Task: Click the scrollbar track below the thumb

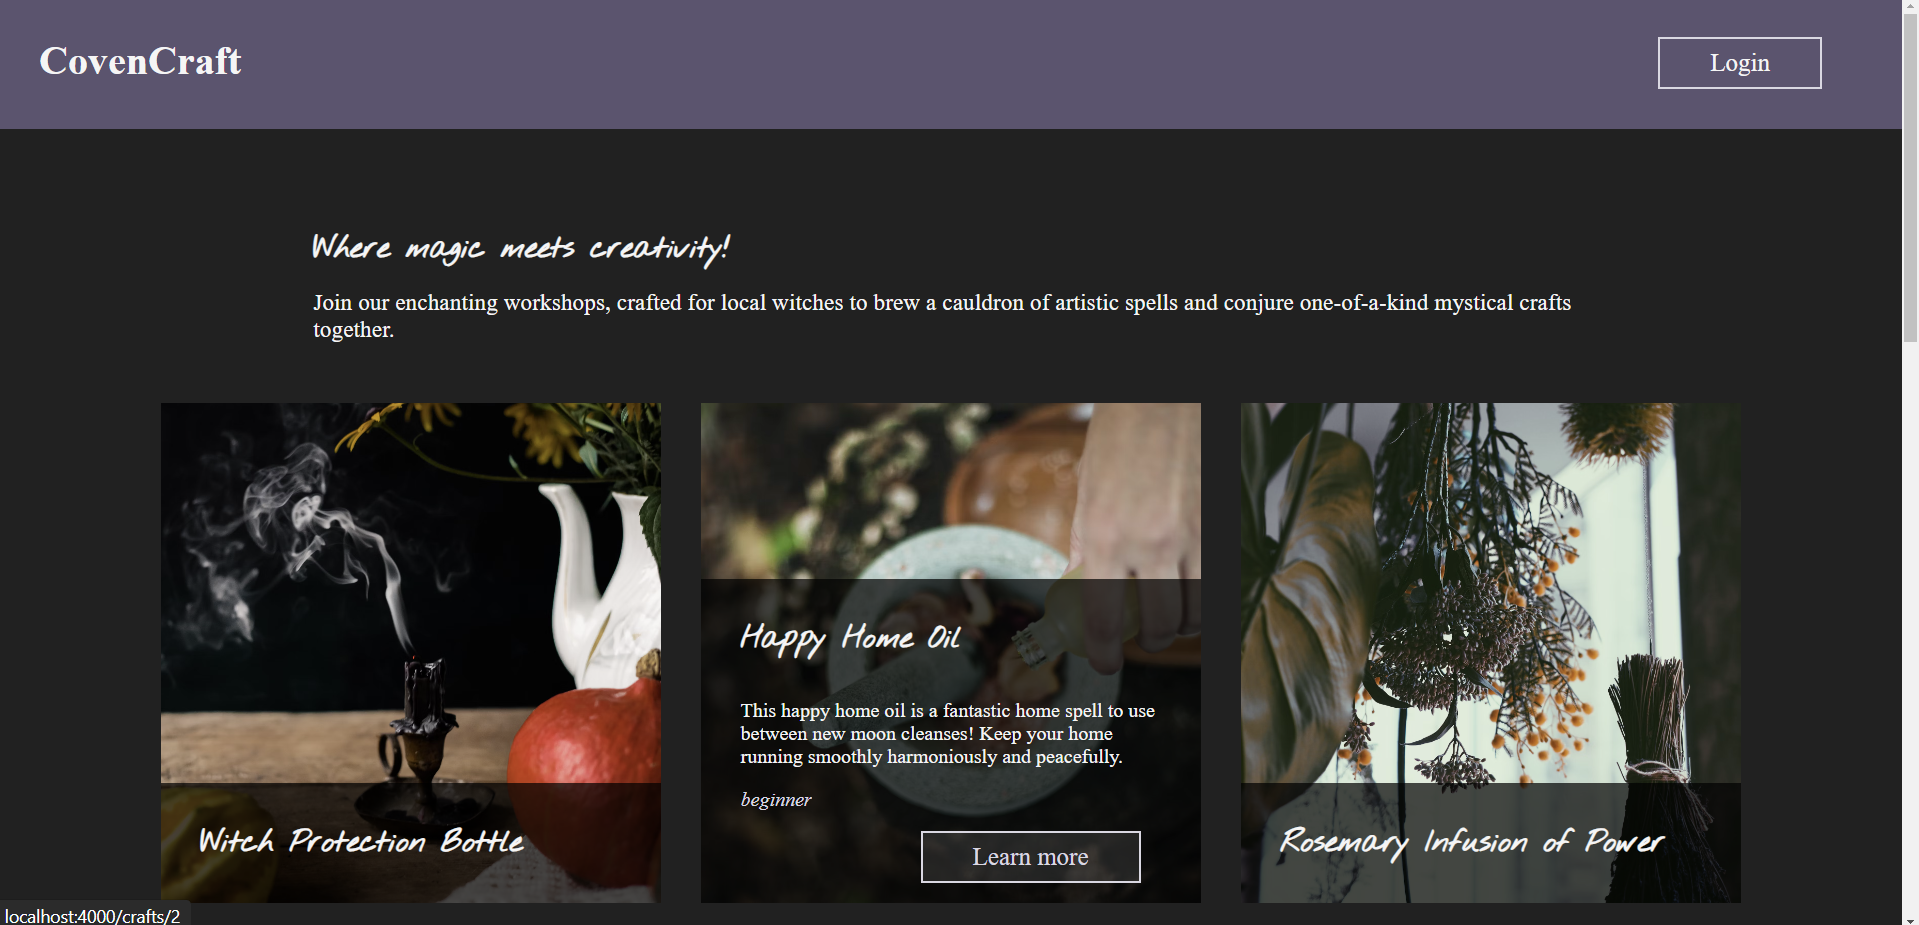Action: [x=1910, y=625]
